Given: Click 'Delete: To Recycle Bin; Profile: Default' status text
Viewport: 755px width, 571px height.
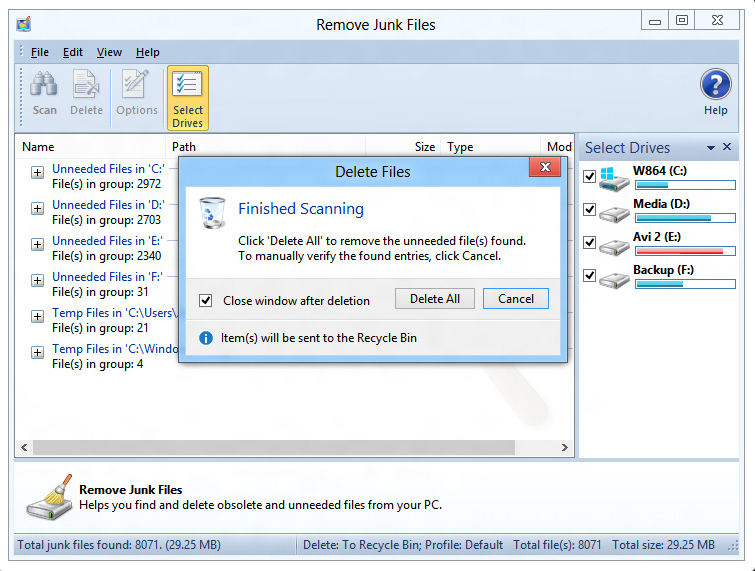Looking at the screenshot, I should coord(403,545).
